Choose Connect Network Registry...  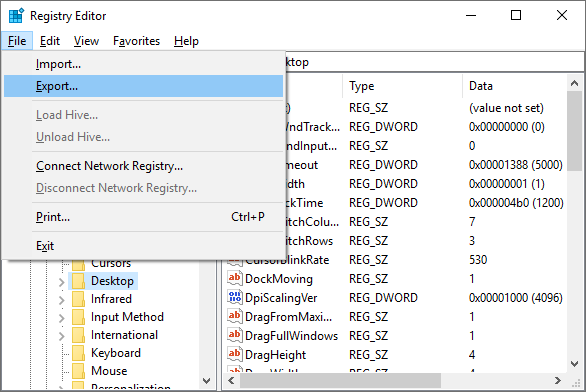(144, 166)
